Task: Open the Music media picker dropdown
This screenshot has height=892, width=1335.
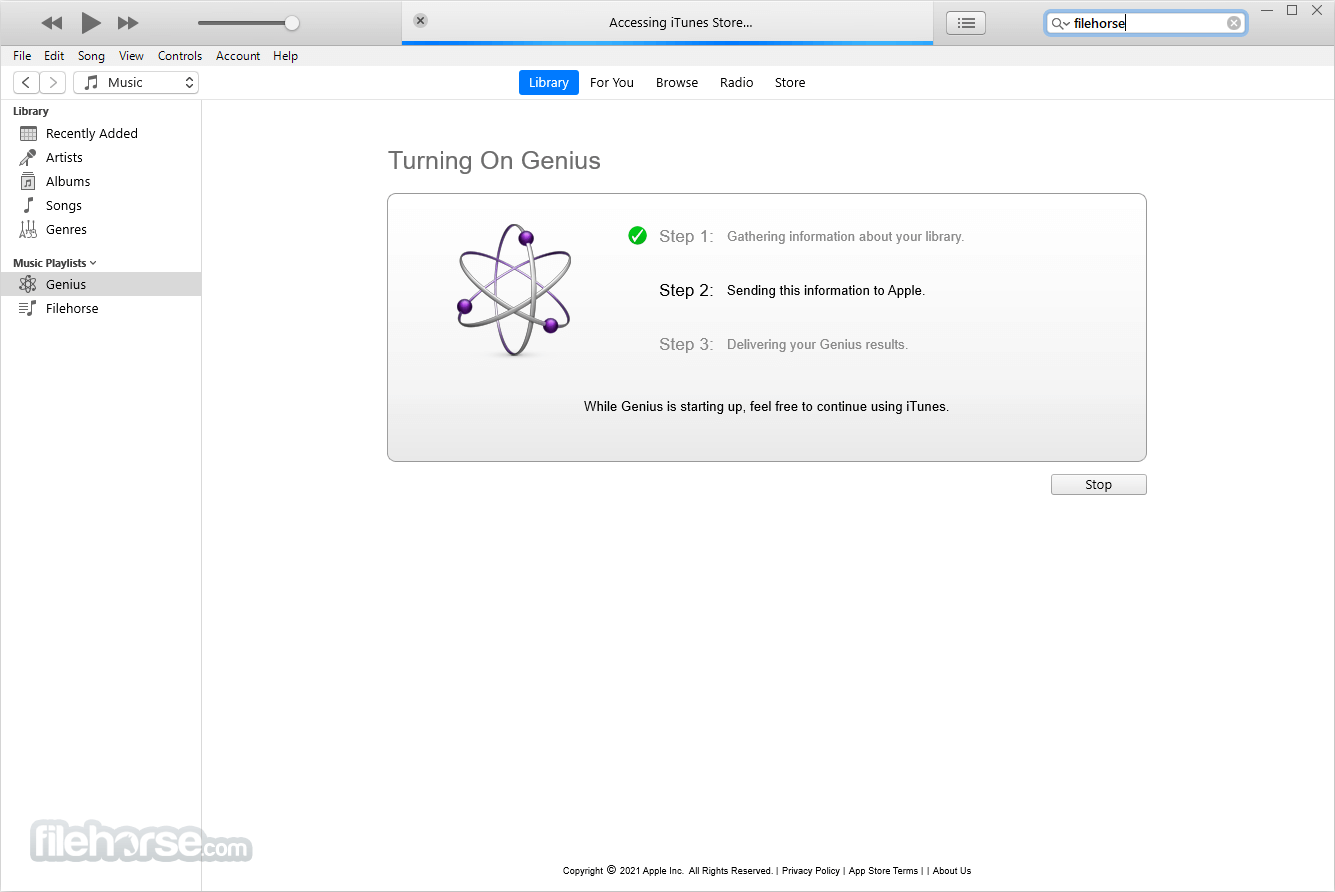Action: click(136, 83)
